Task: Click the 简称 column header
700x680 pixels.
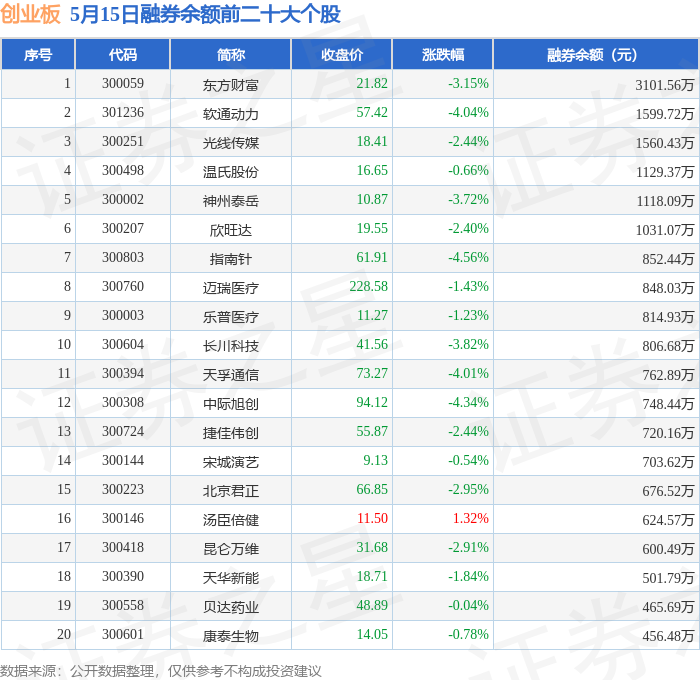Action: 231,54
